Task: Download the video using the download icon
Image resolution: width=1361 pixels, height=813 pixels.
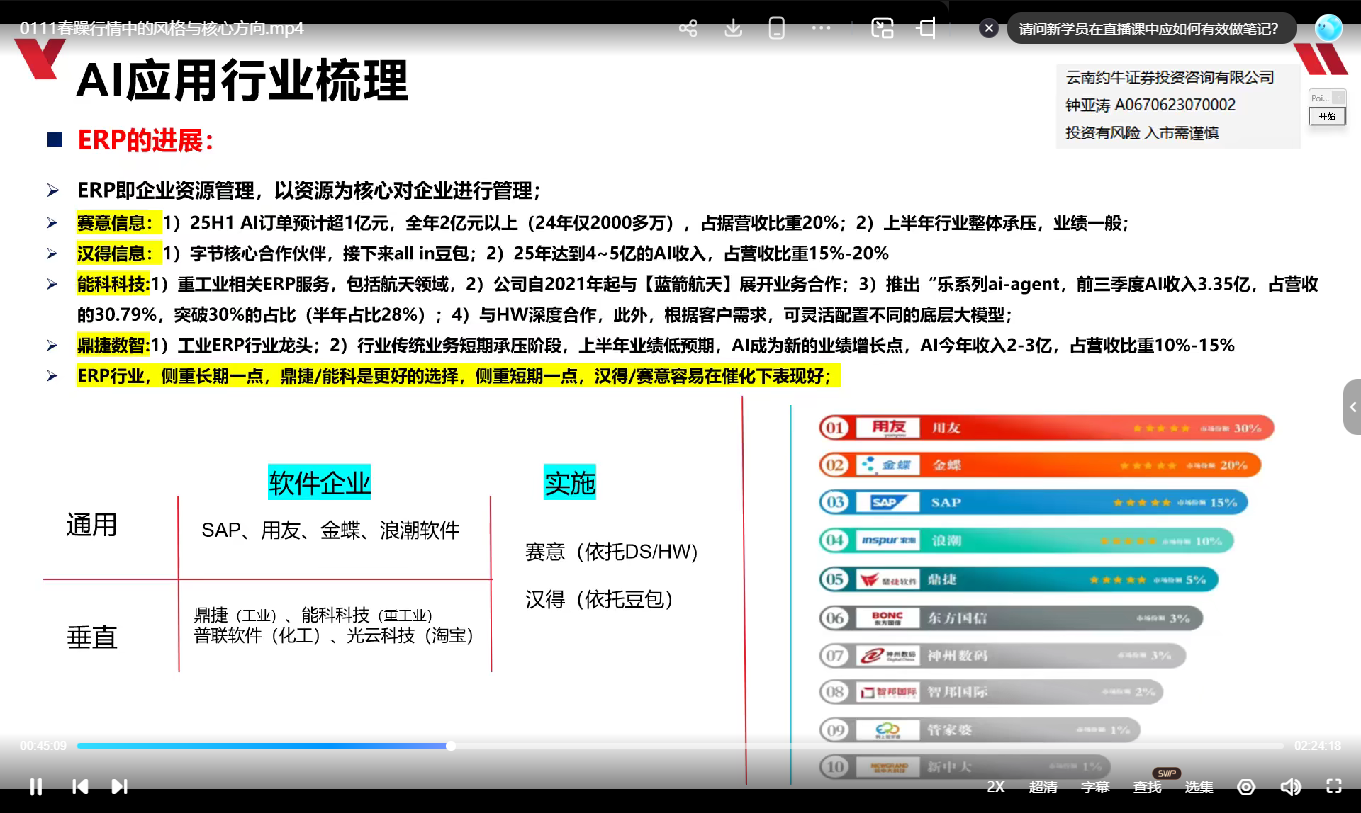Action: coord(733,28)
